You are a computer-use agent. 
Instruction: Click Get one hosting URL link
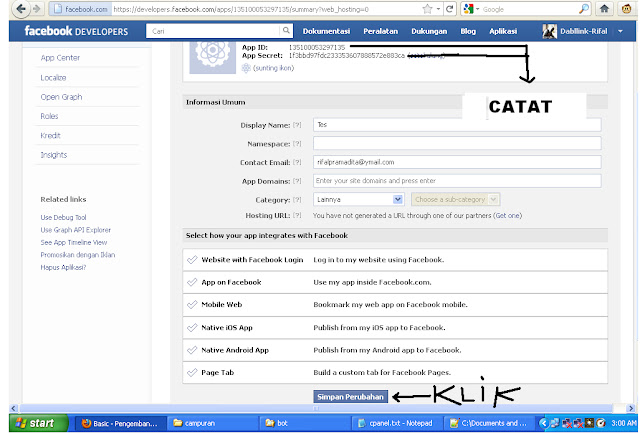coord(508,215)
